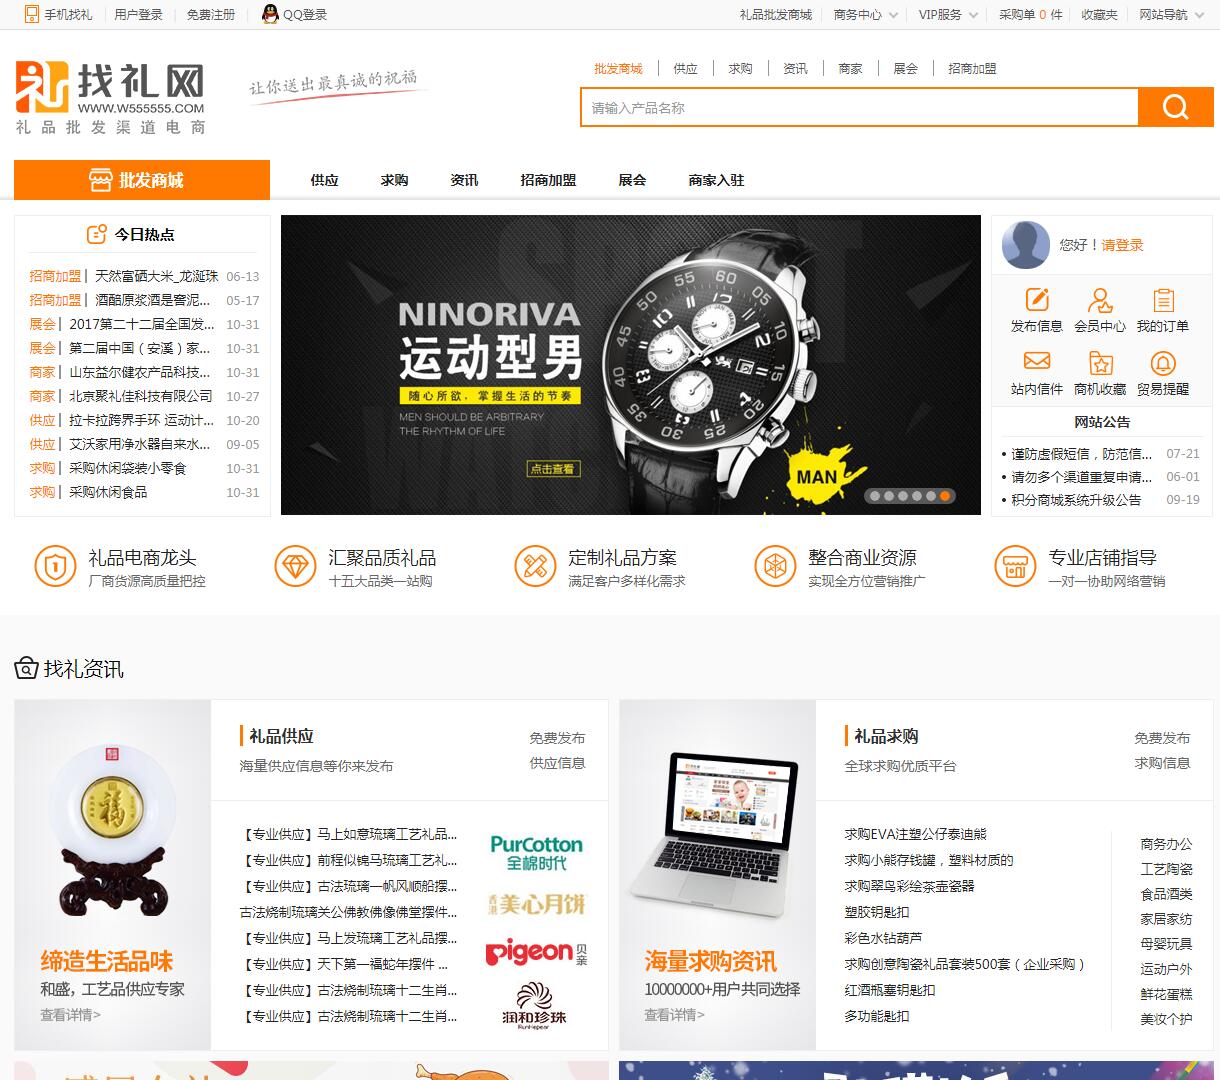Viewport: 1220px width, 1080px height.
Task: Open the 鲜花蛋糕 category link
Action: click(1166, 994)
